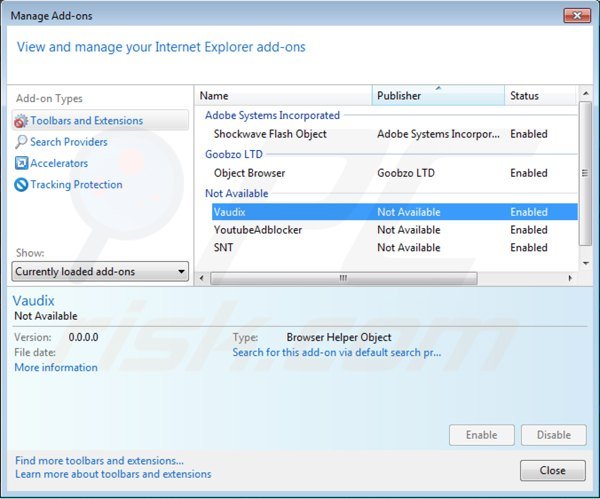
Task: Click Not Available publisher of SNT
Action: click(409, 248)
